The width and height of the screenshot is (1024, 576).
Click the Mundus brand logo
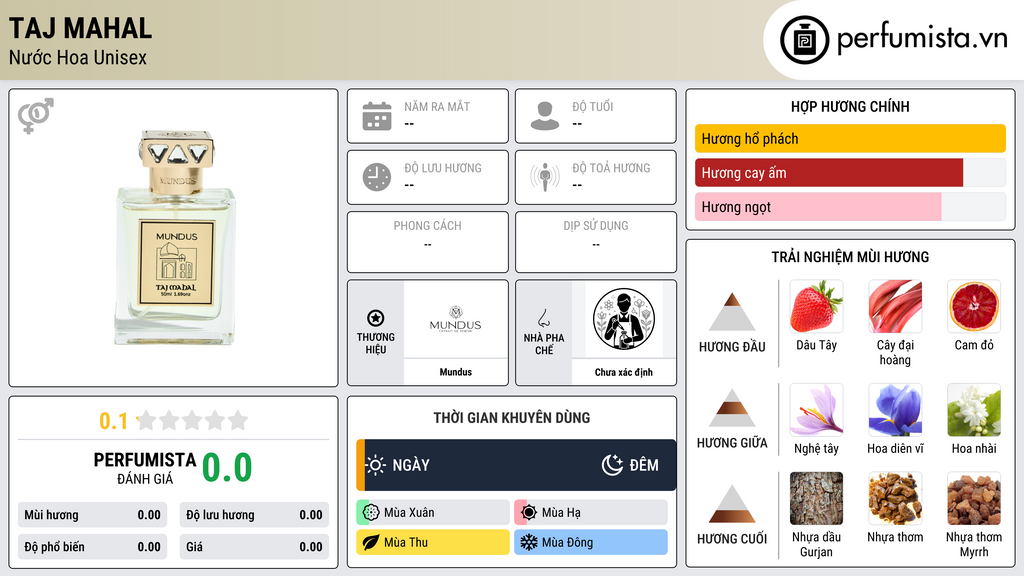pyautogui.click(x=455, y=319)
